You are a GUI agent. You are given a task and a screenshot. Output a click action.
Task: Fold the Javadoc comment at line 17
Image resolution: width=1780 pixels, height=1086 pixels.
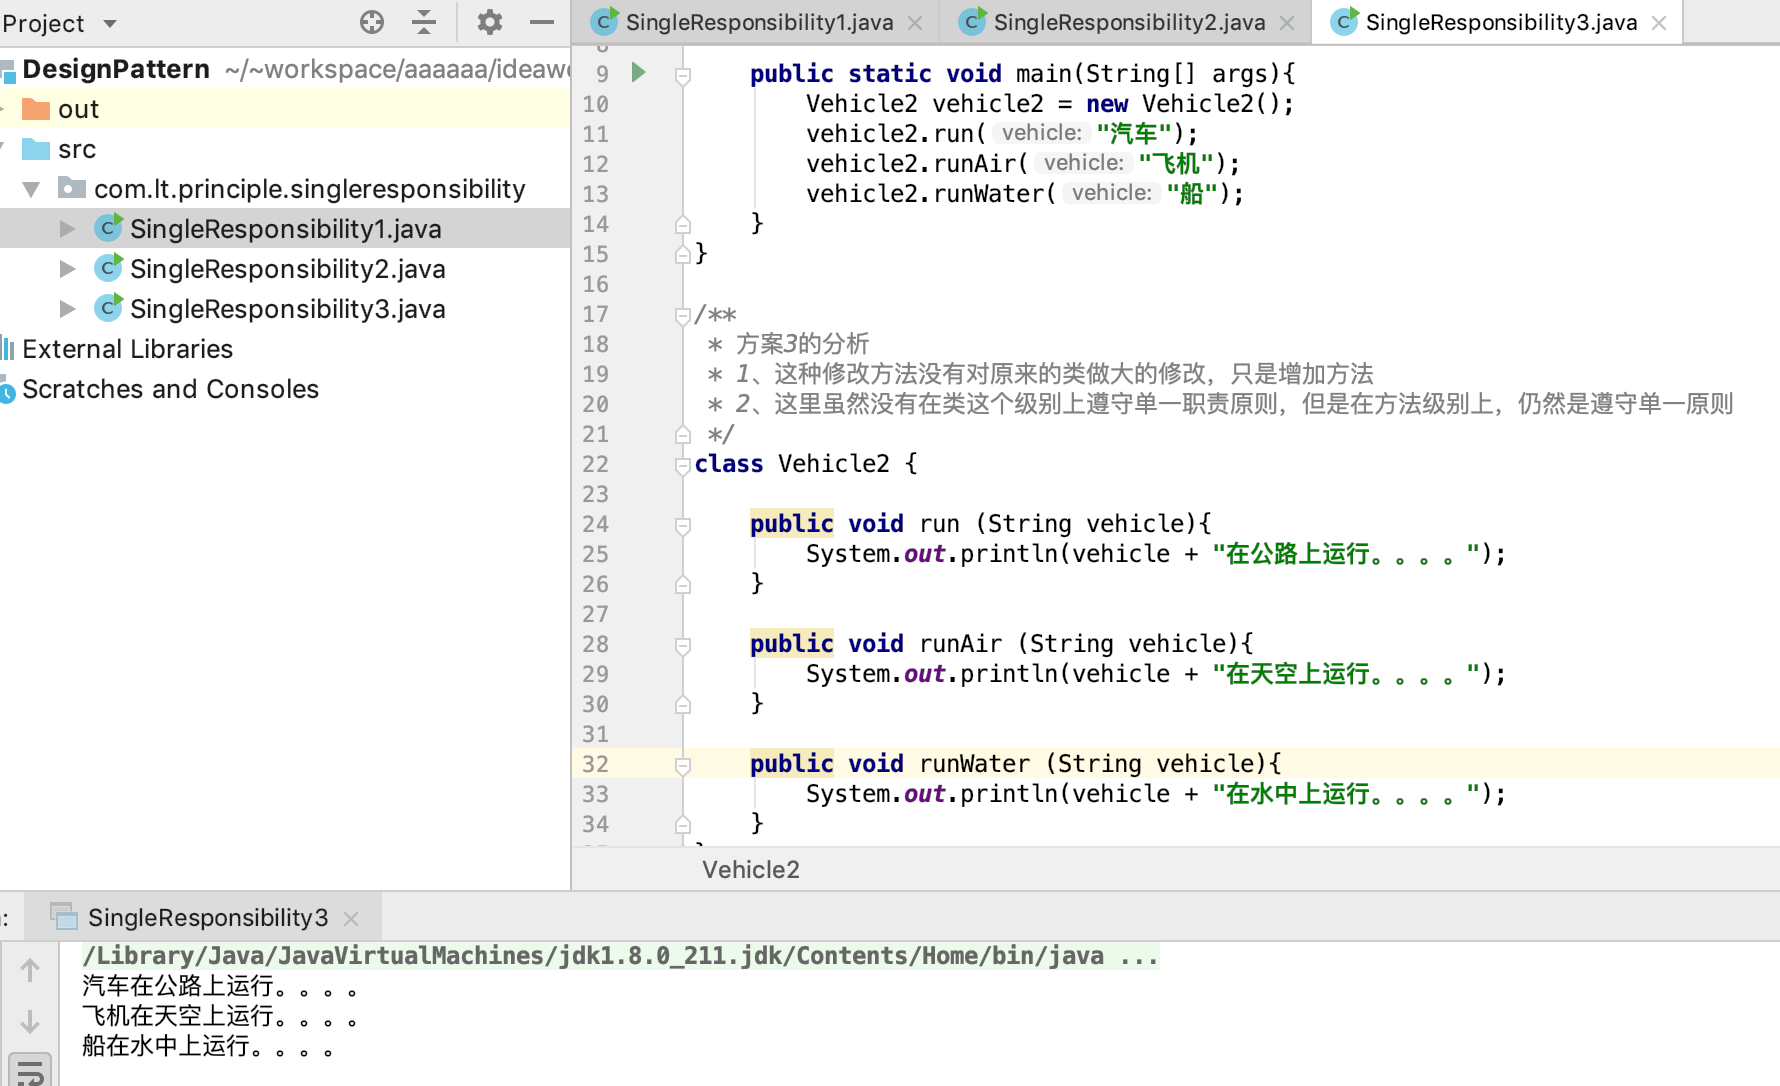tap(683, 315)
